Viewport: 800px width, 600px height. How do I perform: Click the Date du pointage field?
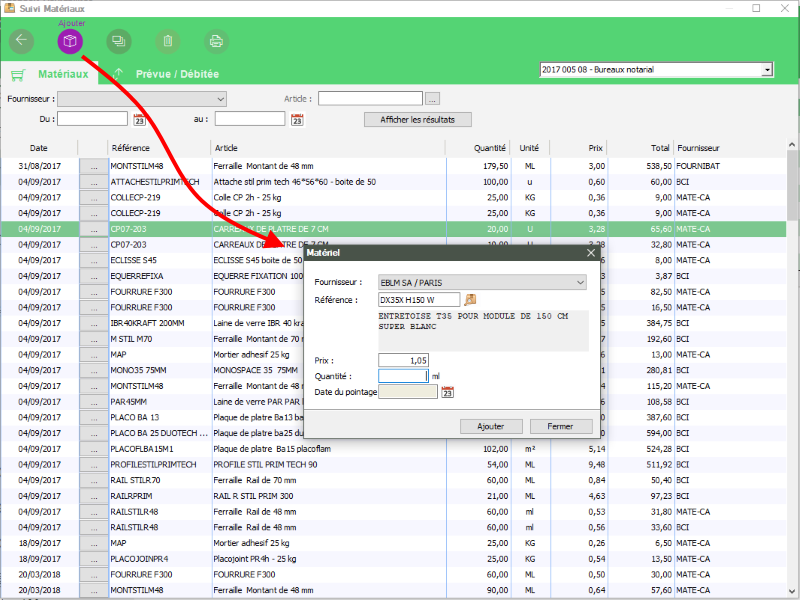pos(408,392)
